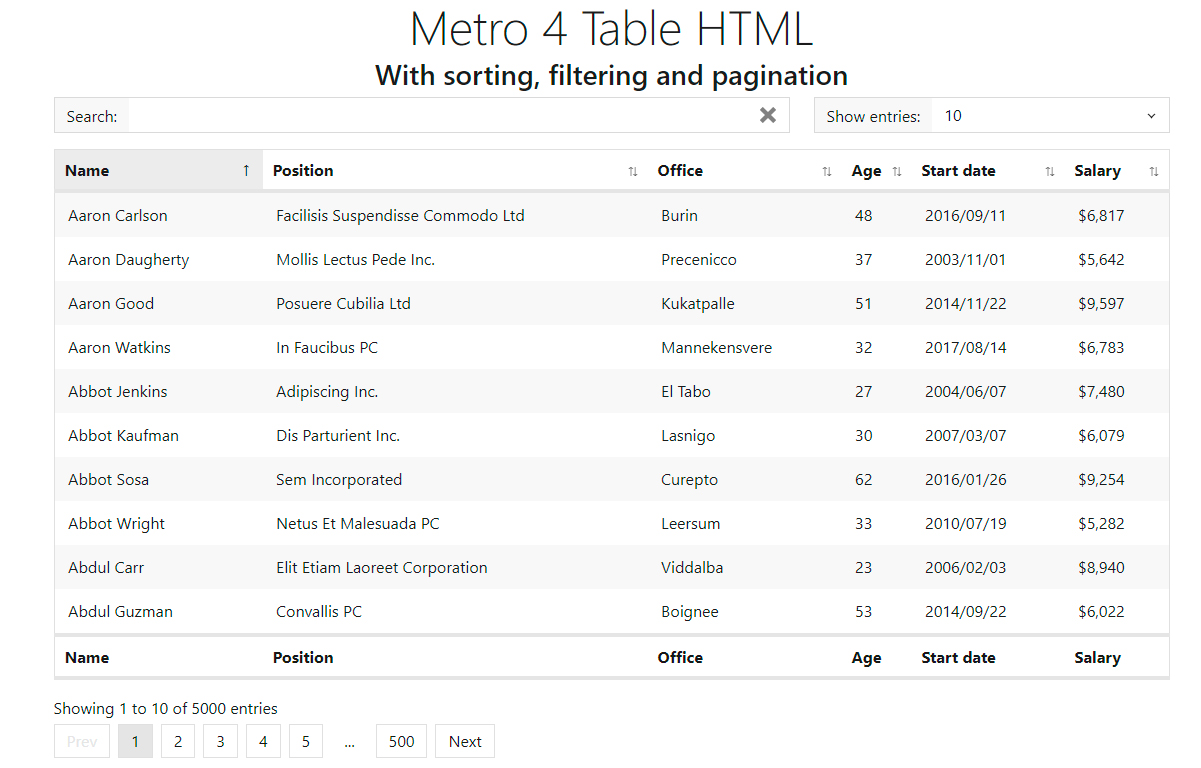This screenshot has width=1201, height=768.
Task: Open page 5 of results
Action: 306,741
